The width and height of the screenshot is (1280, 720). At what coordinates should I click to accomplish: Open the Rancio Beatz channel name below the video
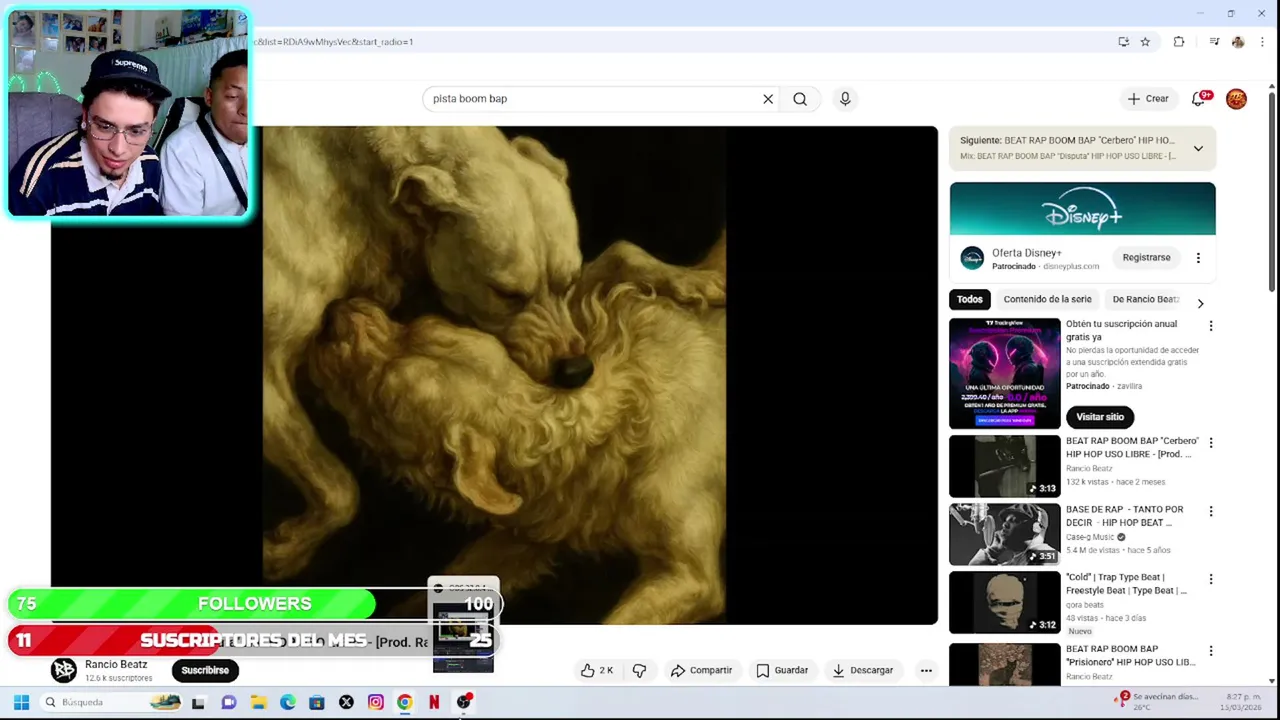coord(116,664)
